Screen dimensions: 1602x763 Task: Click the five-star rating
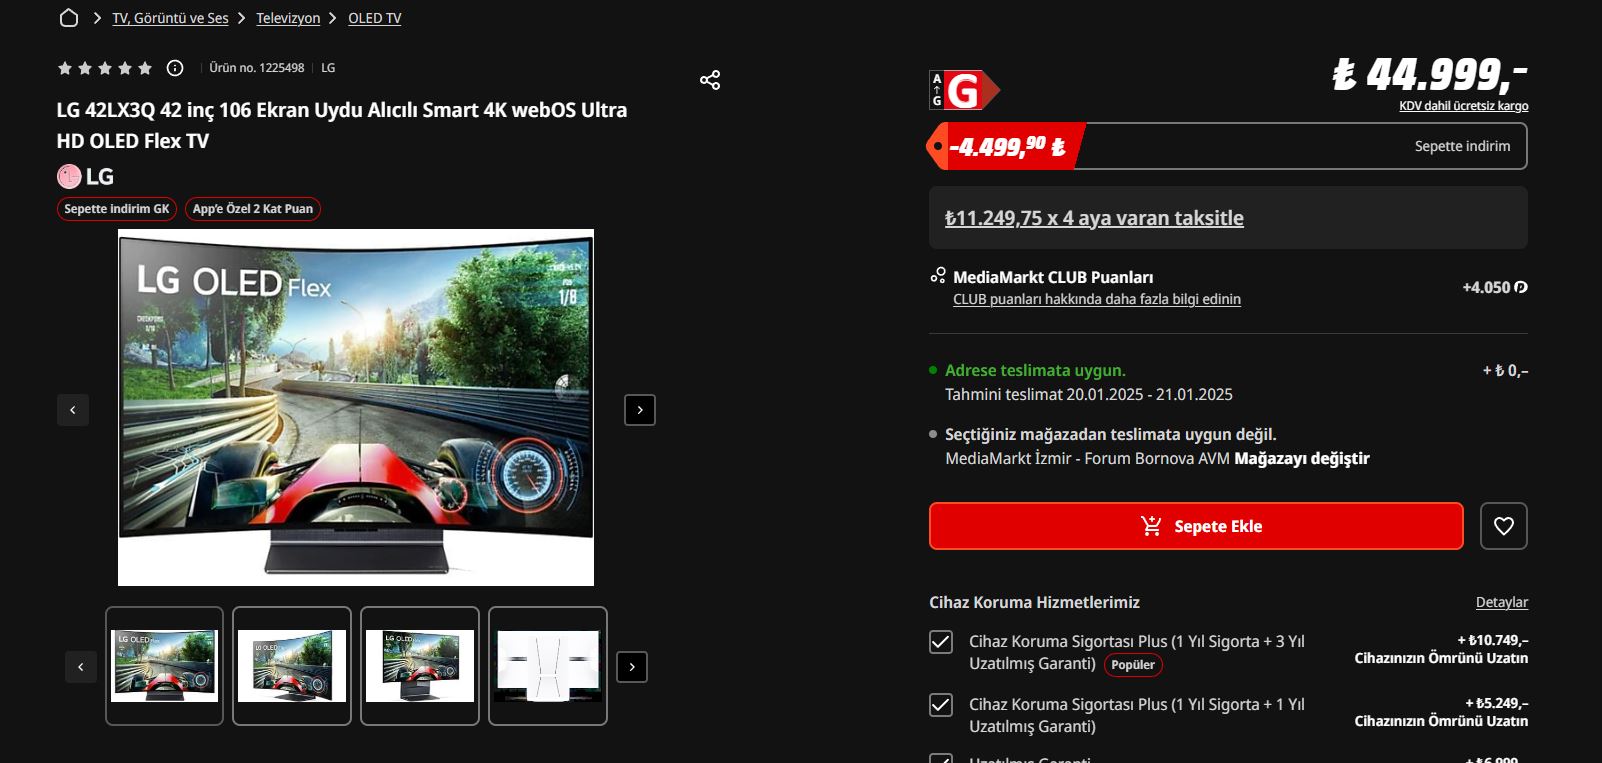tap(105, 68)
